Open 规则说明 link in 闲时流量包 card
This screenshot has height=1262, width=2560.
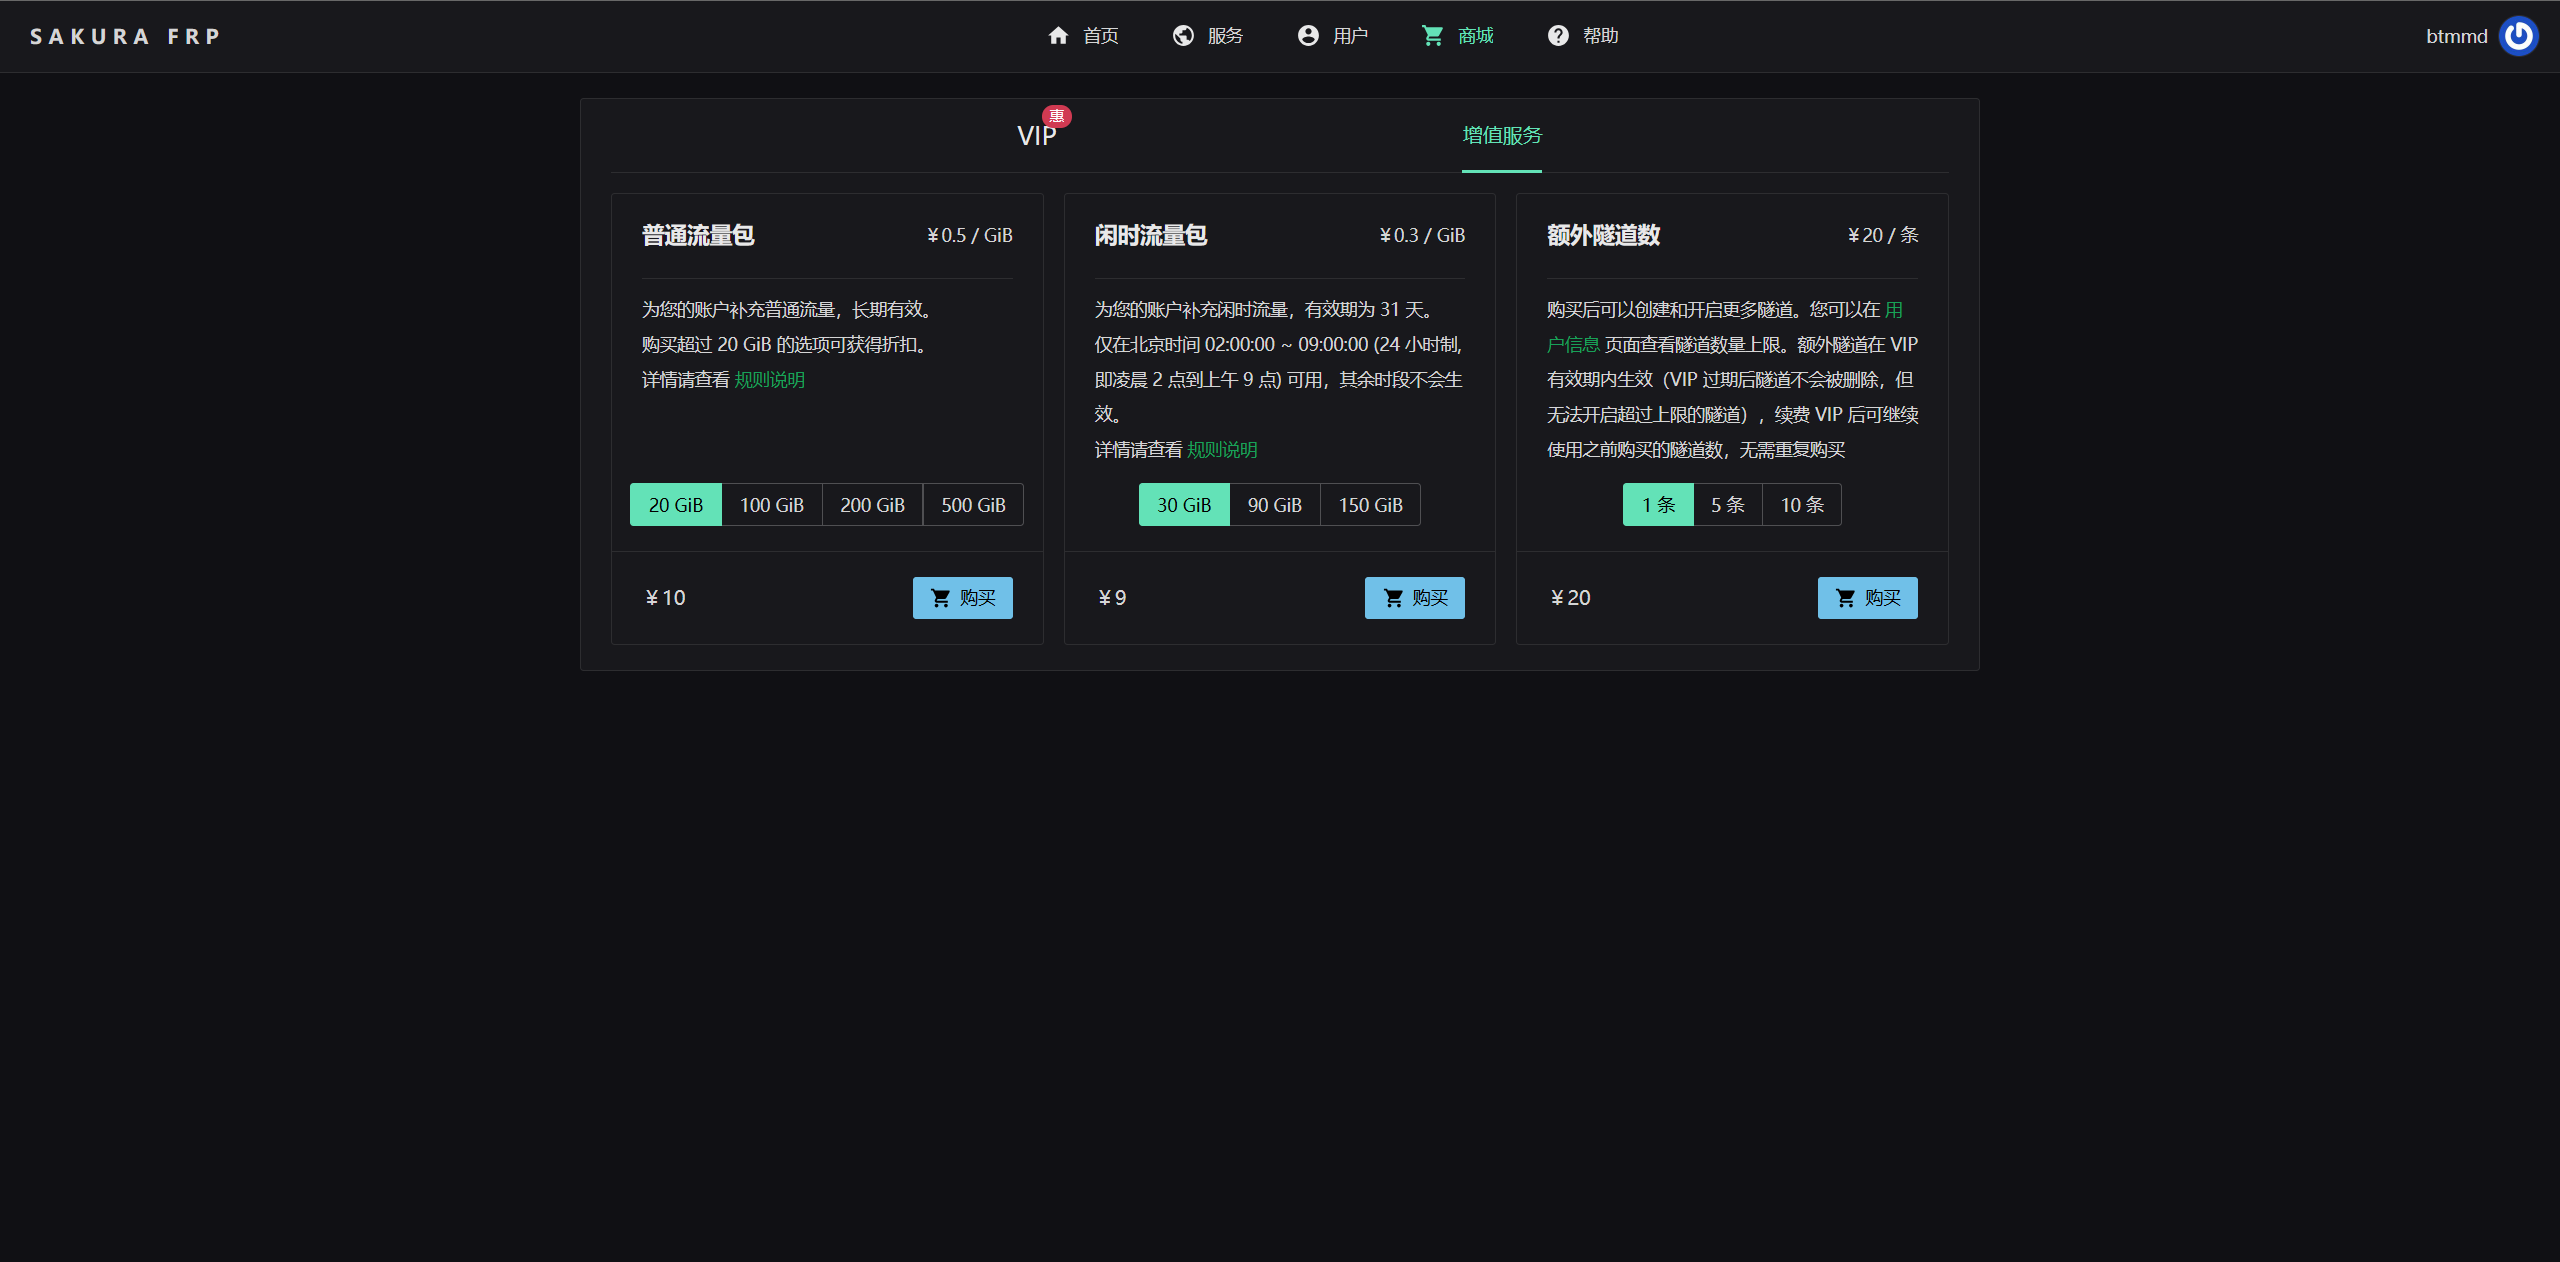click(1222, 450)
